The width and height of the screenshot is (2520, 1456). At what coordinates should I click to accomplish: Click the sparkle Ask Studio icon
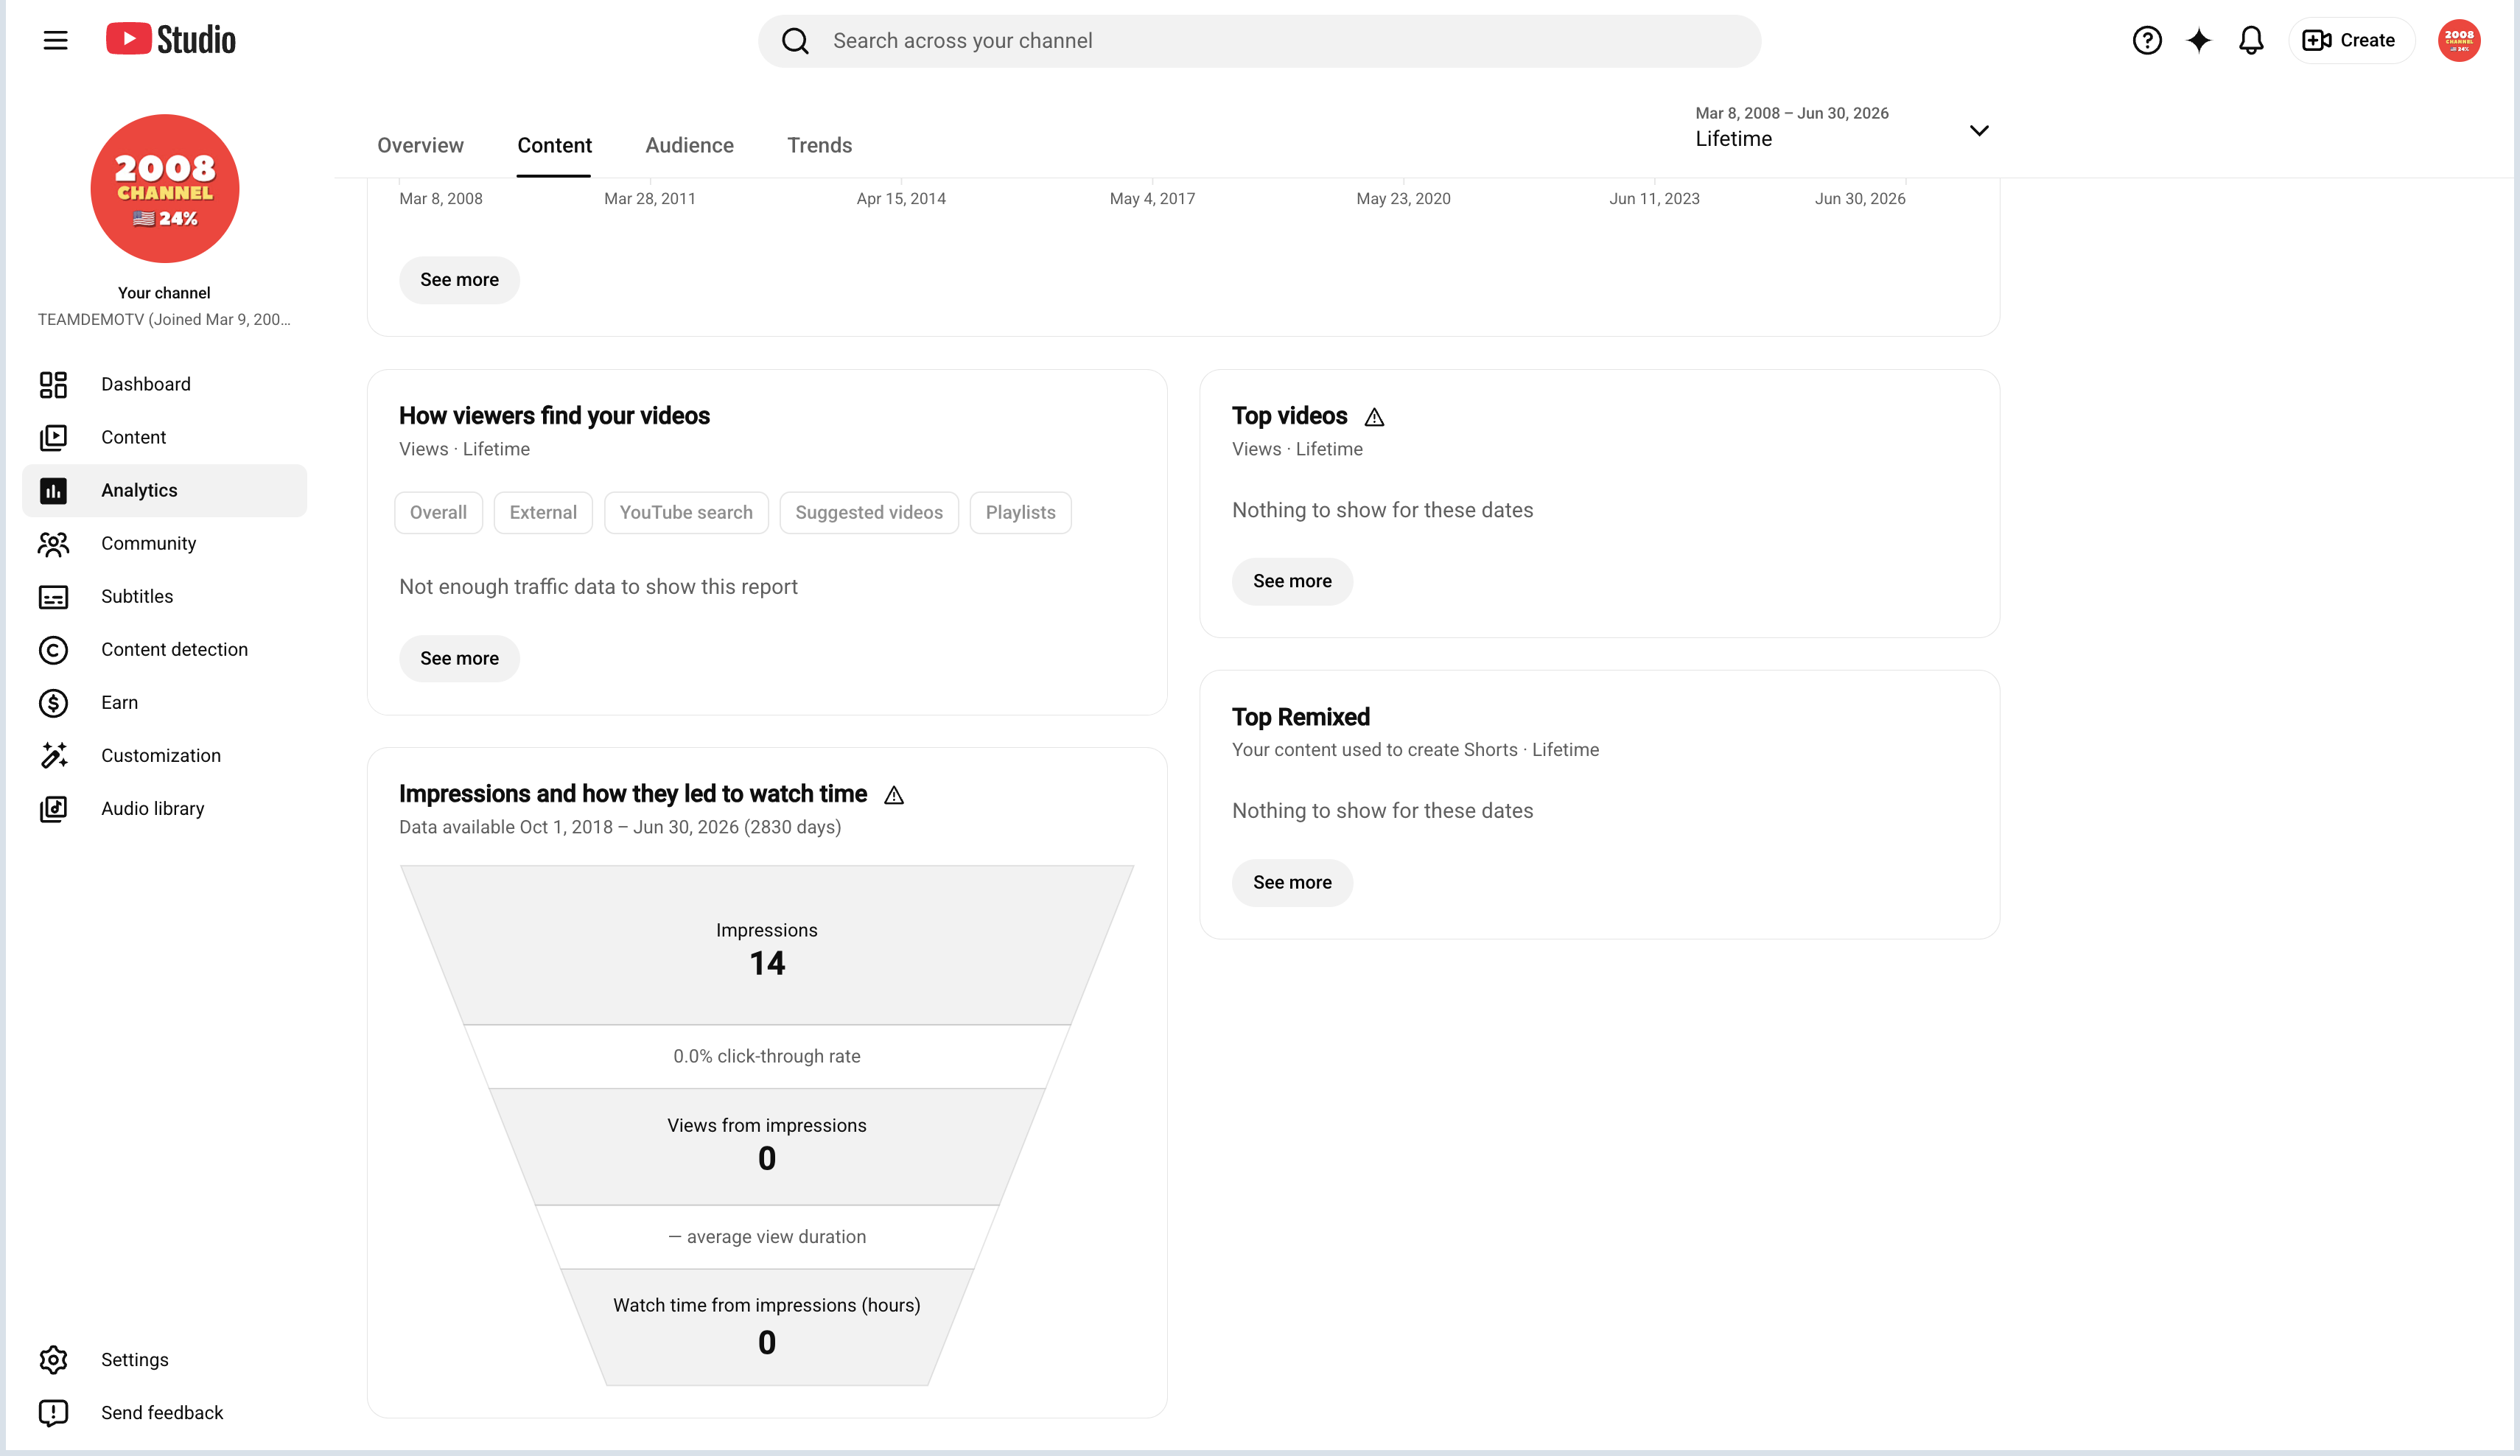click(2198, 40)
